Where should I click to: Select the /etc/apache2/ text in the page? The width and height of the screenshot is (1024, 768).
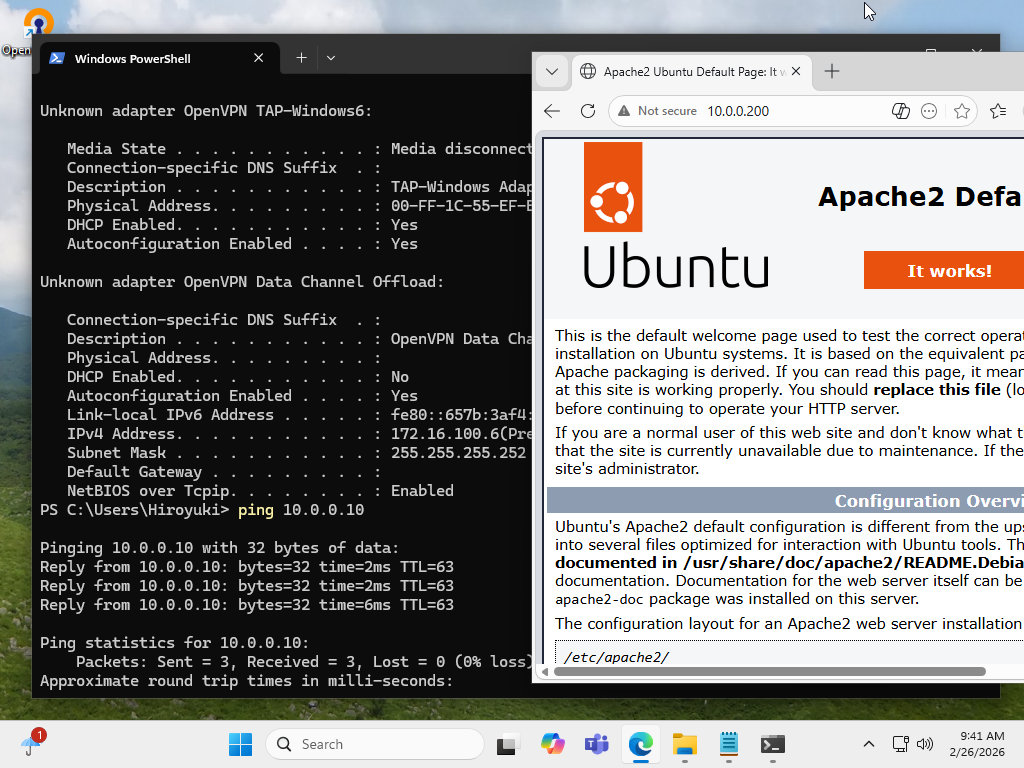tap(616, 657)
